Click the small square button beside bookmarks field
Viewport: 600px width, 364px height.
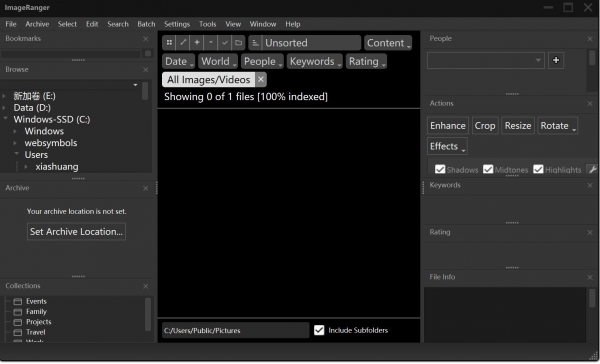point(148,54)
